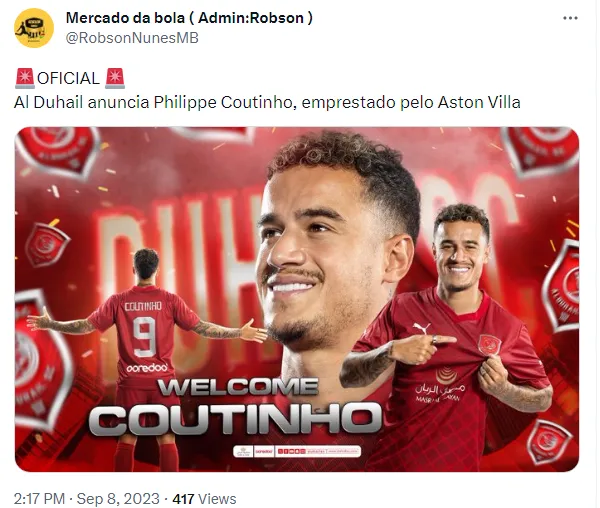Select the siren emoji after OFICIAL
600x508 pixels.
pos(115,78)
